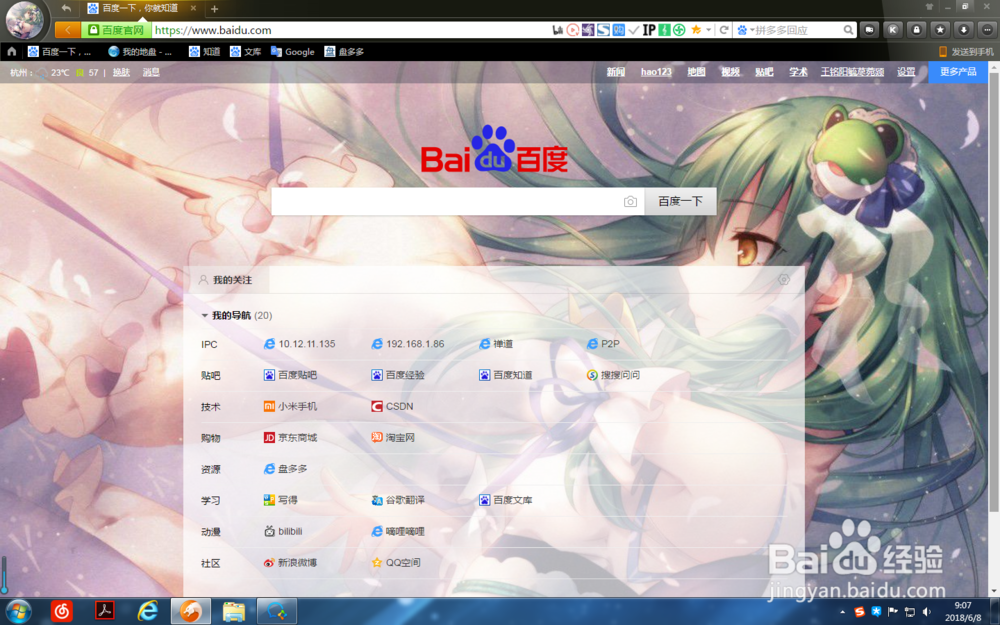Open the 百度经验 navigation link
Image resolution: width=1000 pixels, height=625 pixels.
398,375
